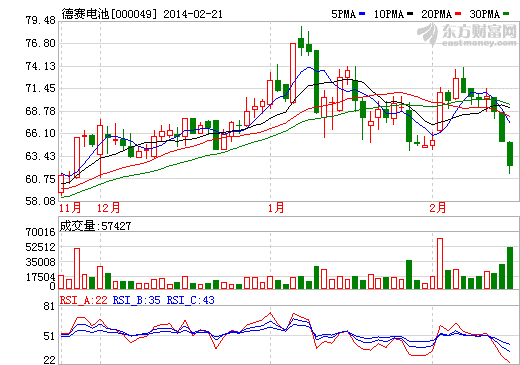Click RSI axis label 51

49,336
